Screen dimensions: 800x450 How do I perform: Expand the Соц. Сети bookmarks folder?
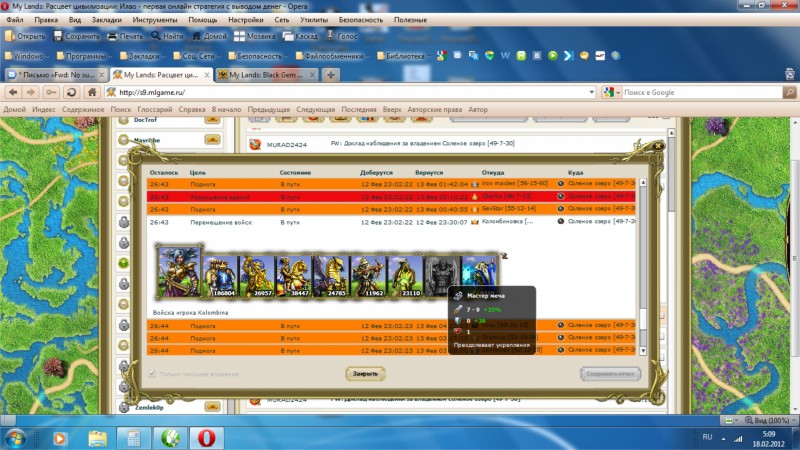click(x=197, y=56)
